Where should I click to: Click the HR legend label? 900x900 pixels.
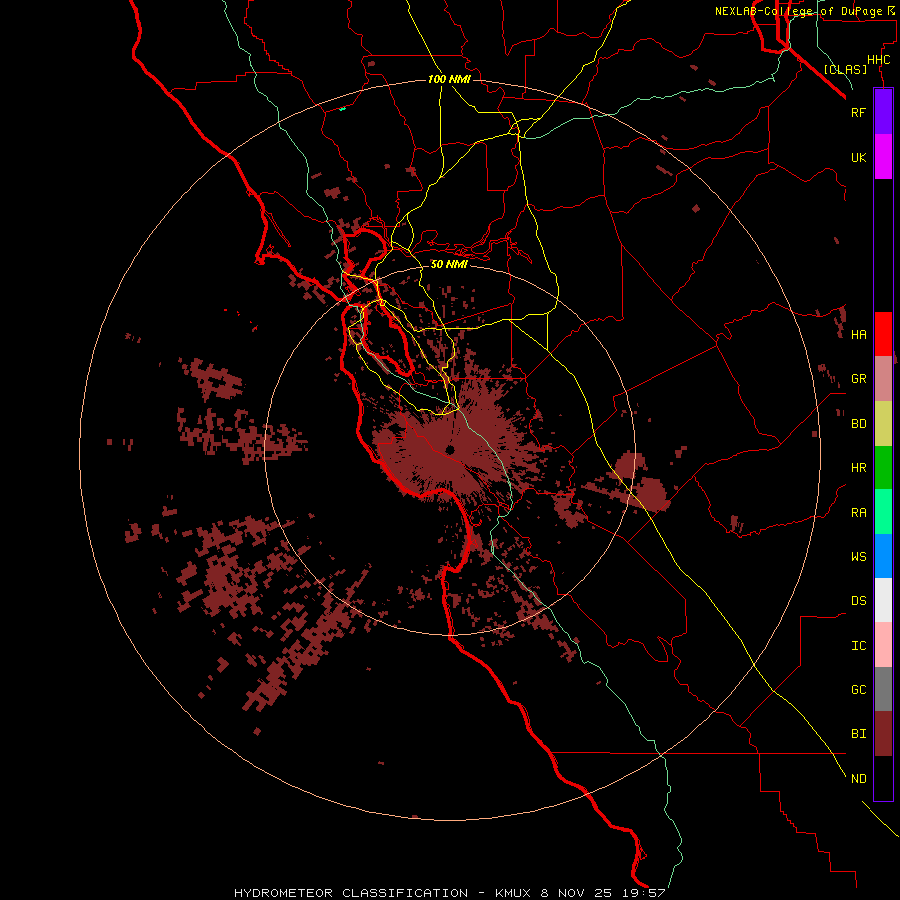[x=858, y=468]
